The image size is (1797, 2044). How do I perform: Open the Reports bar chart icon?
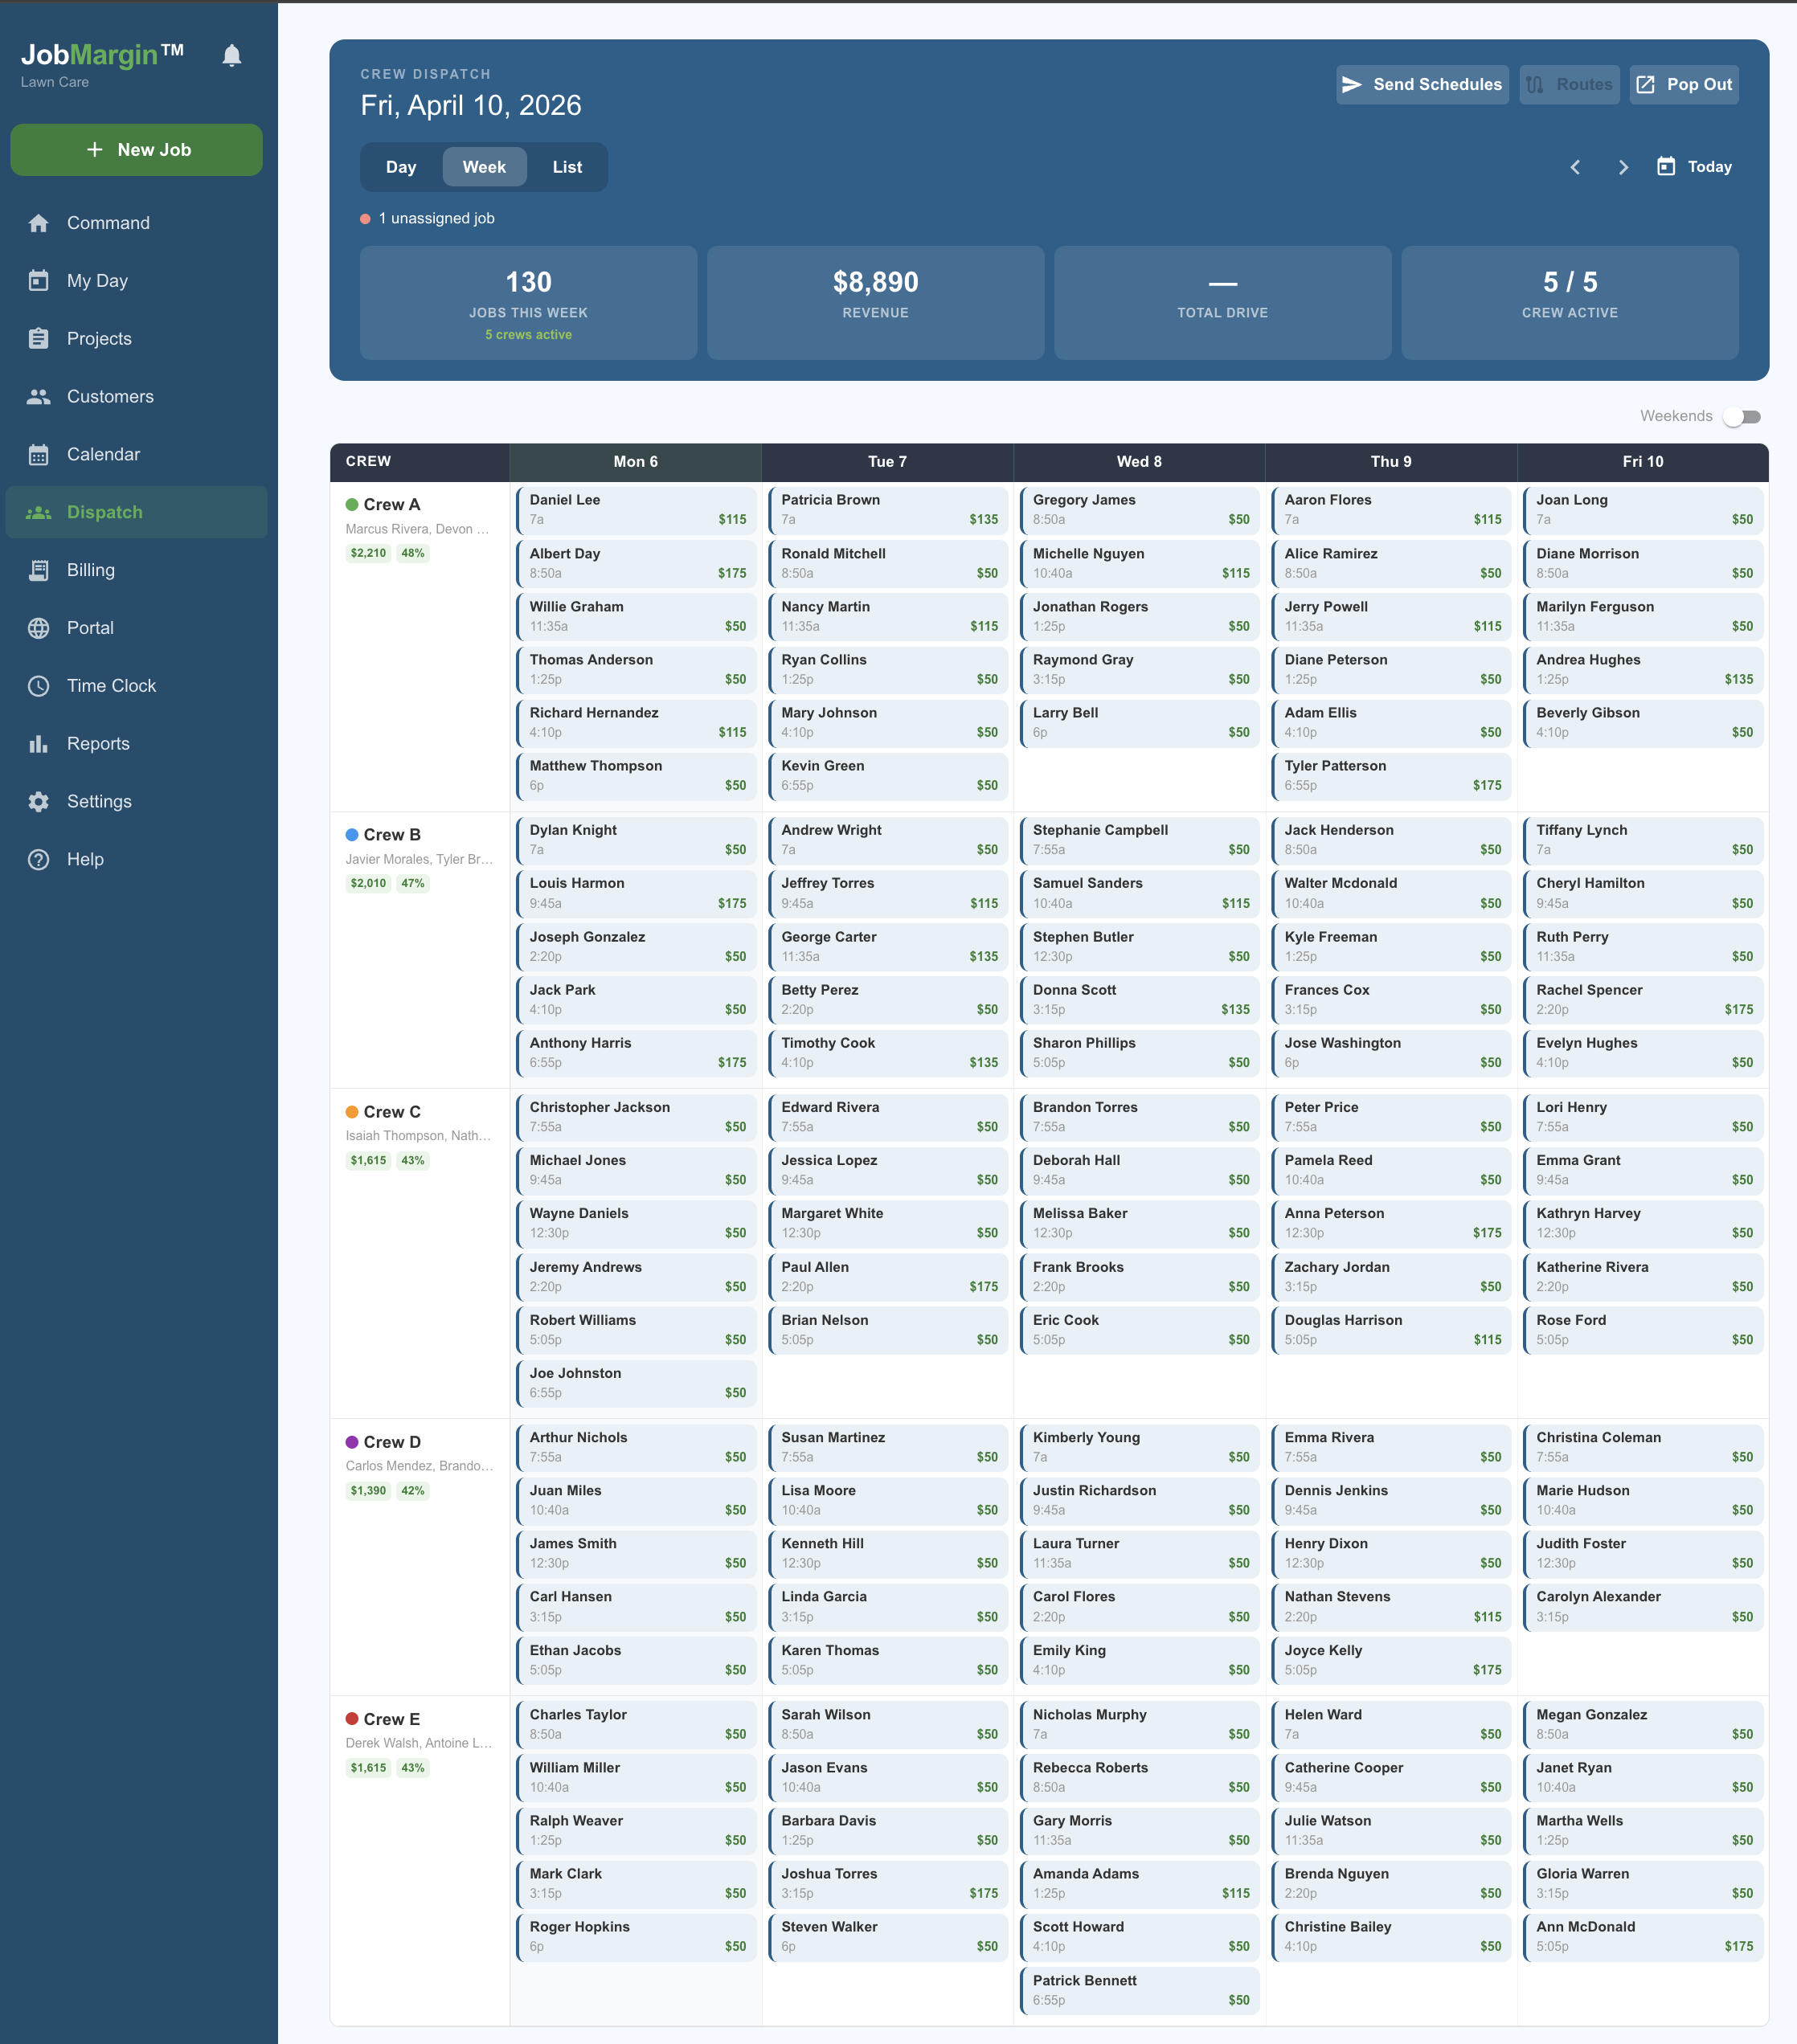[x=39, y=743]
